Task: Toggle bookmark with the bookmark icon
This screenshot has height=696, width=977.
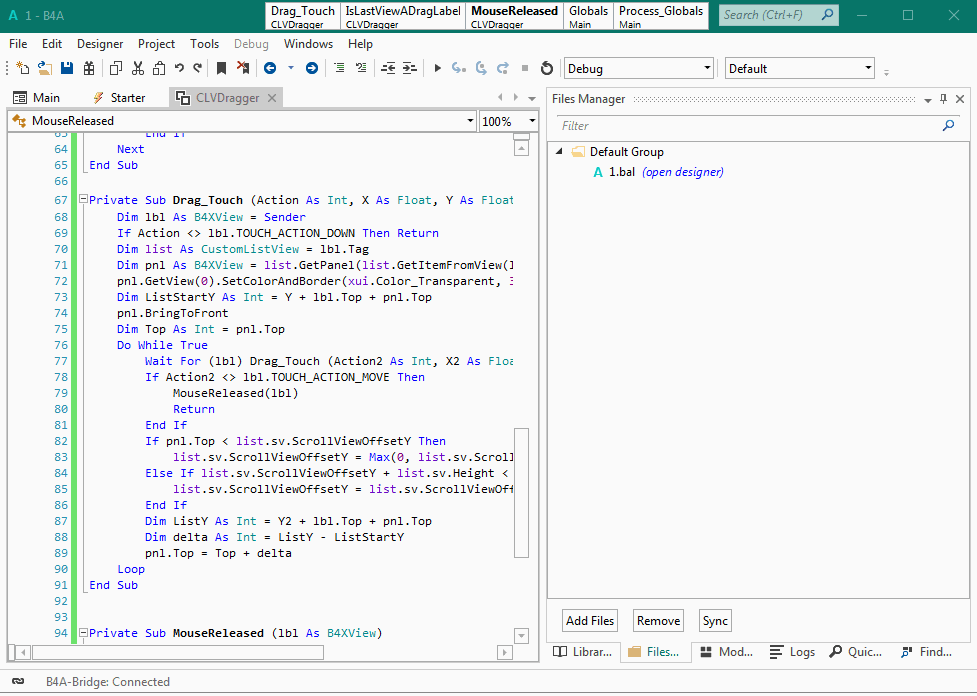Action: tap(222, 68)
